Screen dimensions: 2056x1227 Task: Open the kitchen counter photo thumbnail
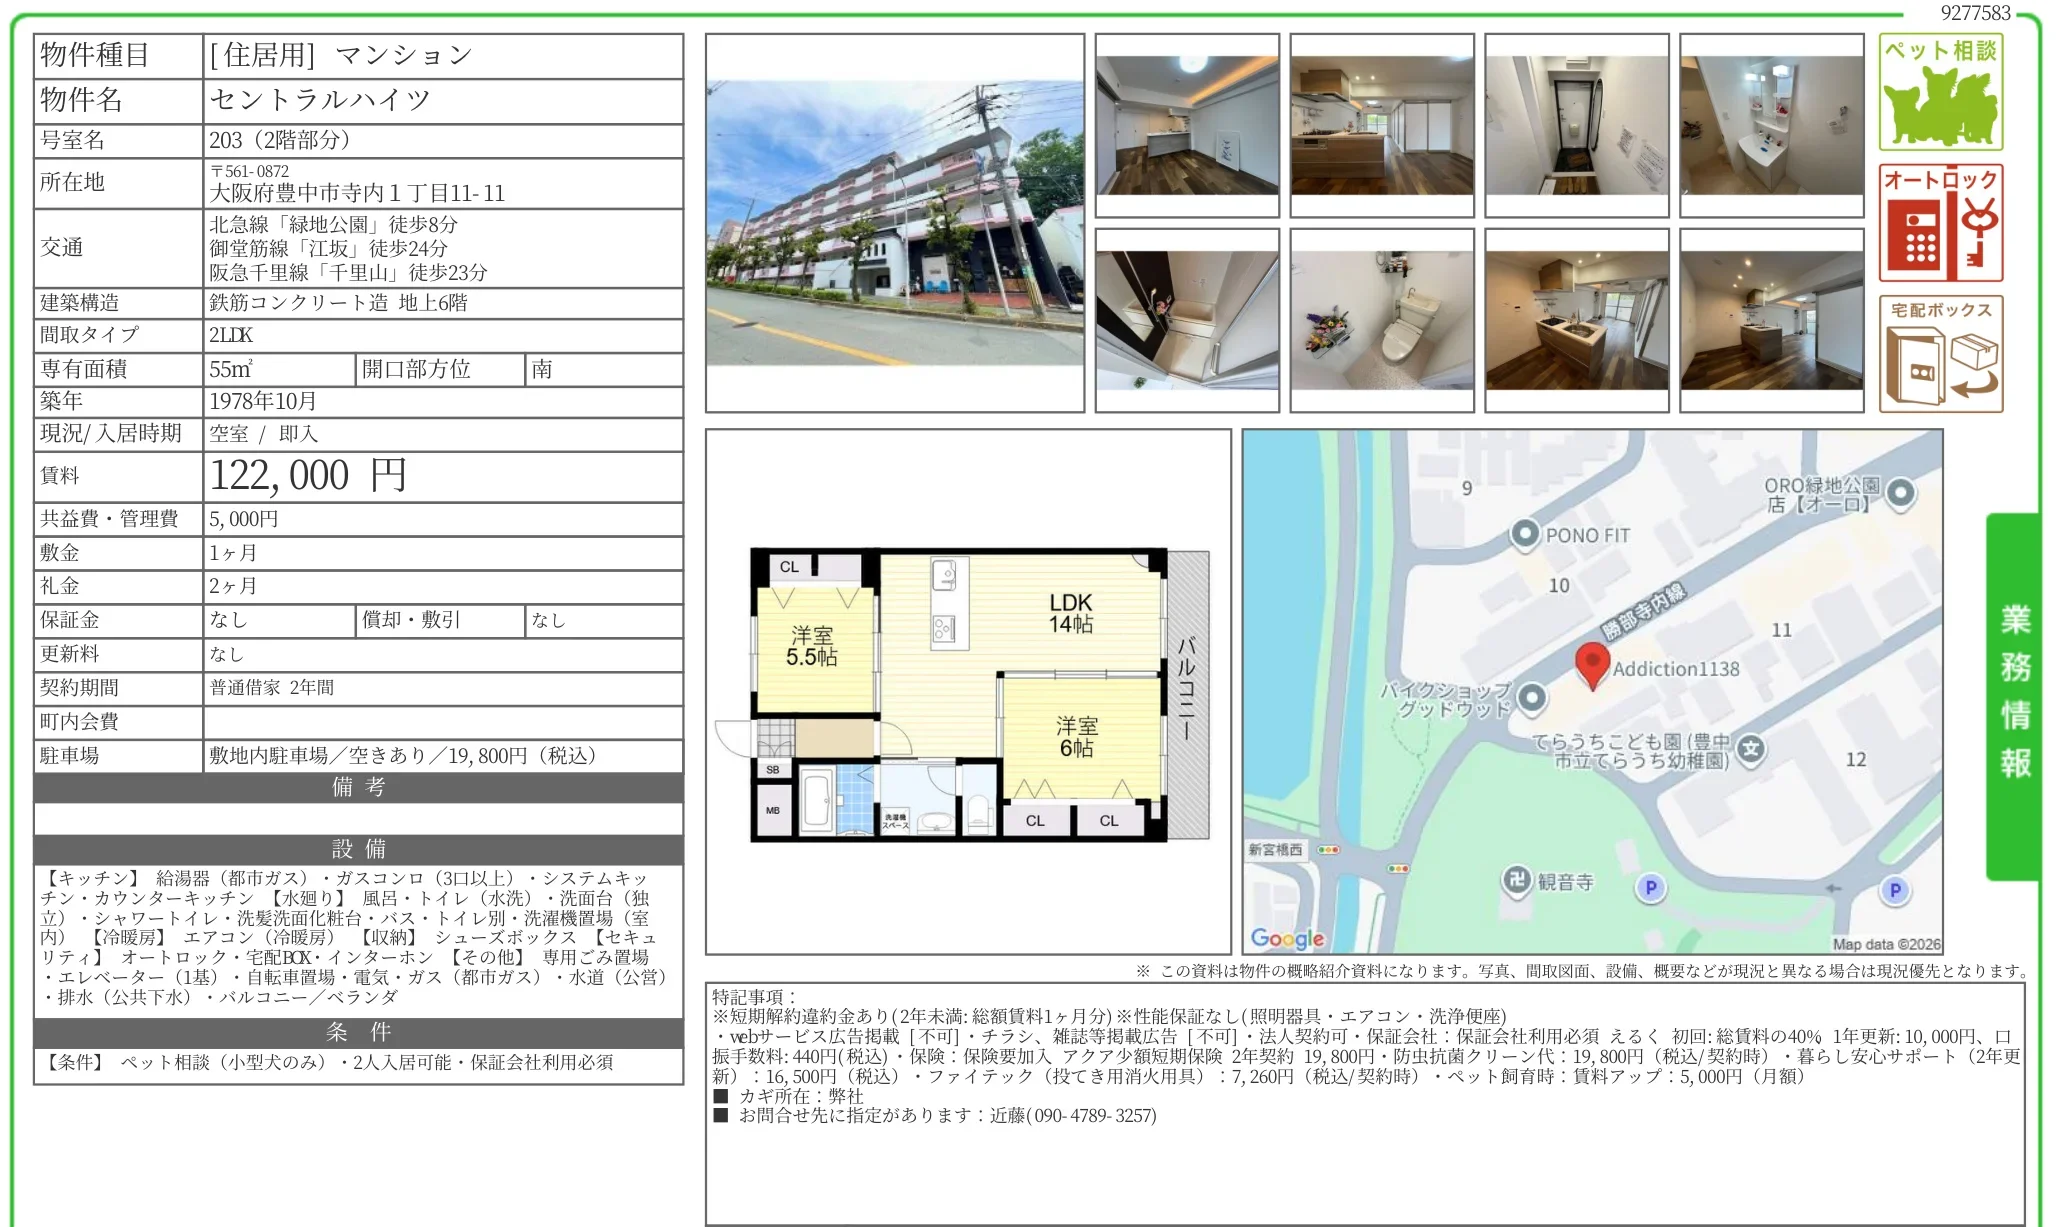coord(1575,320)
